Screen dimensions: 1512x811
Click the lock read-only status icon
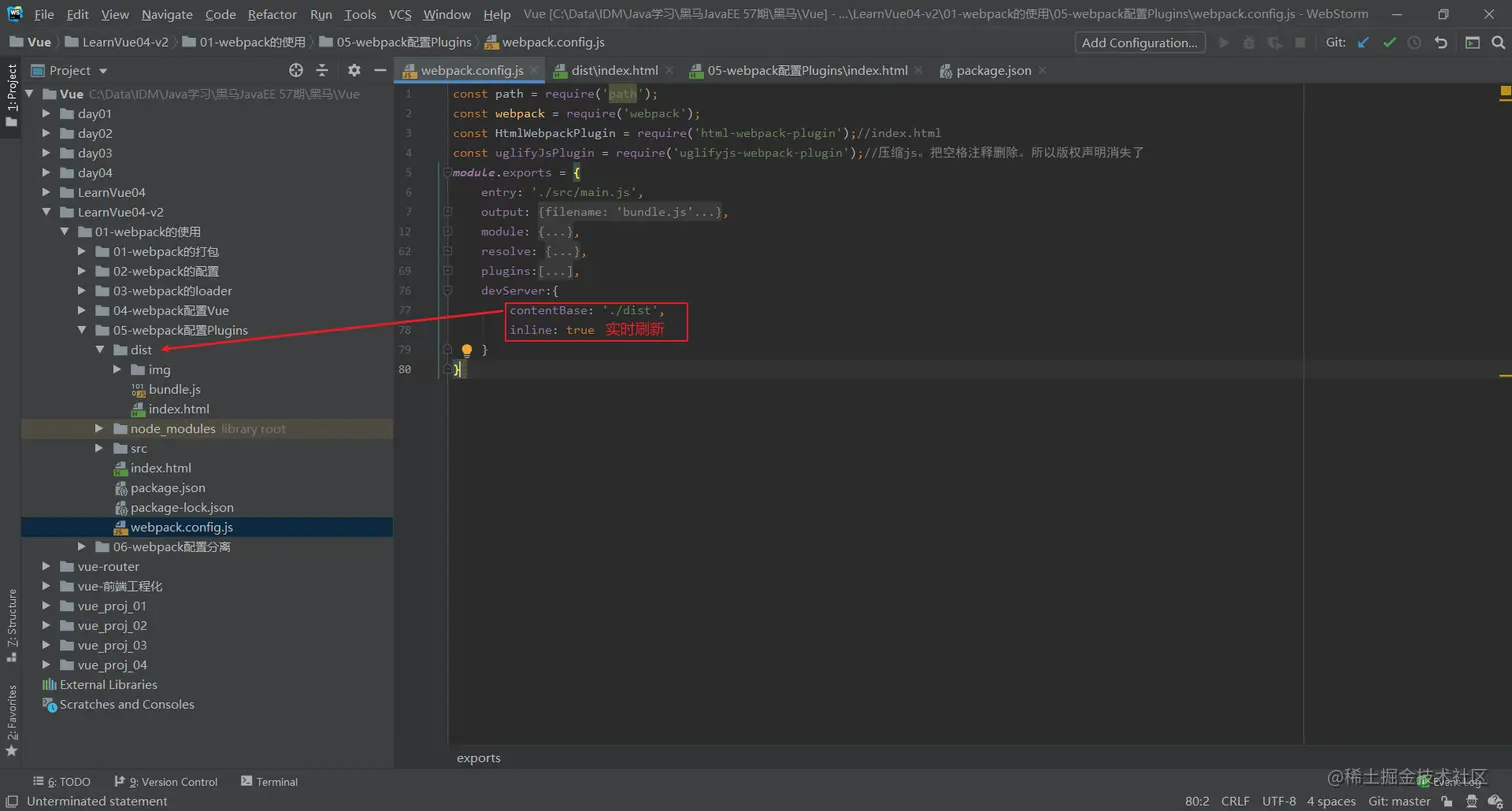[1447, 801]
